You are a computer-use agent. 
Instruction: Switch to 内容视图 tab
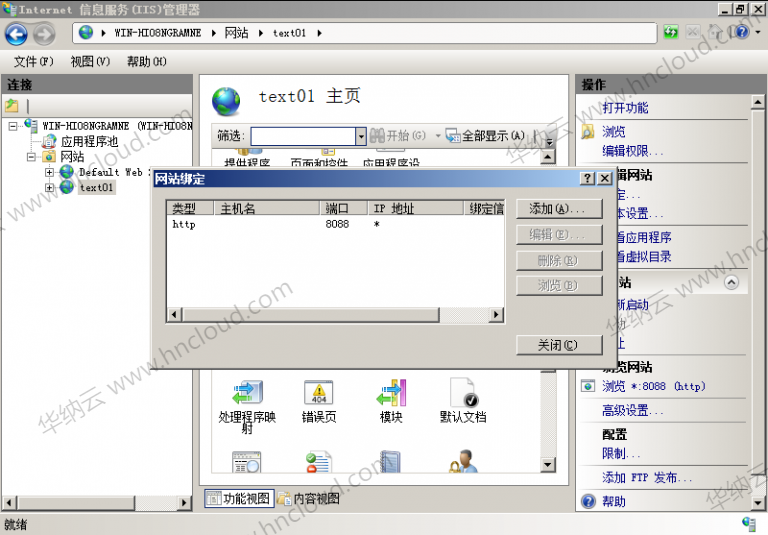point(309,499)
